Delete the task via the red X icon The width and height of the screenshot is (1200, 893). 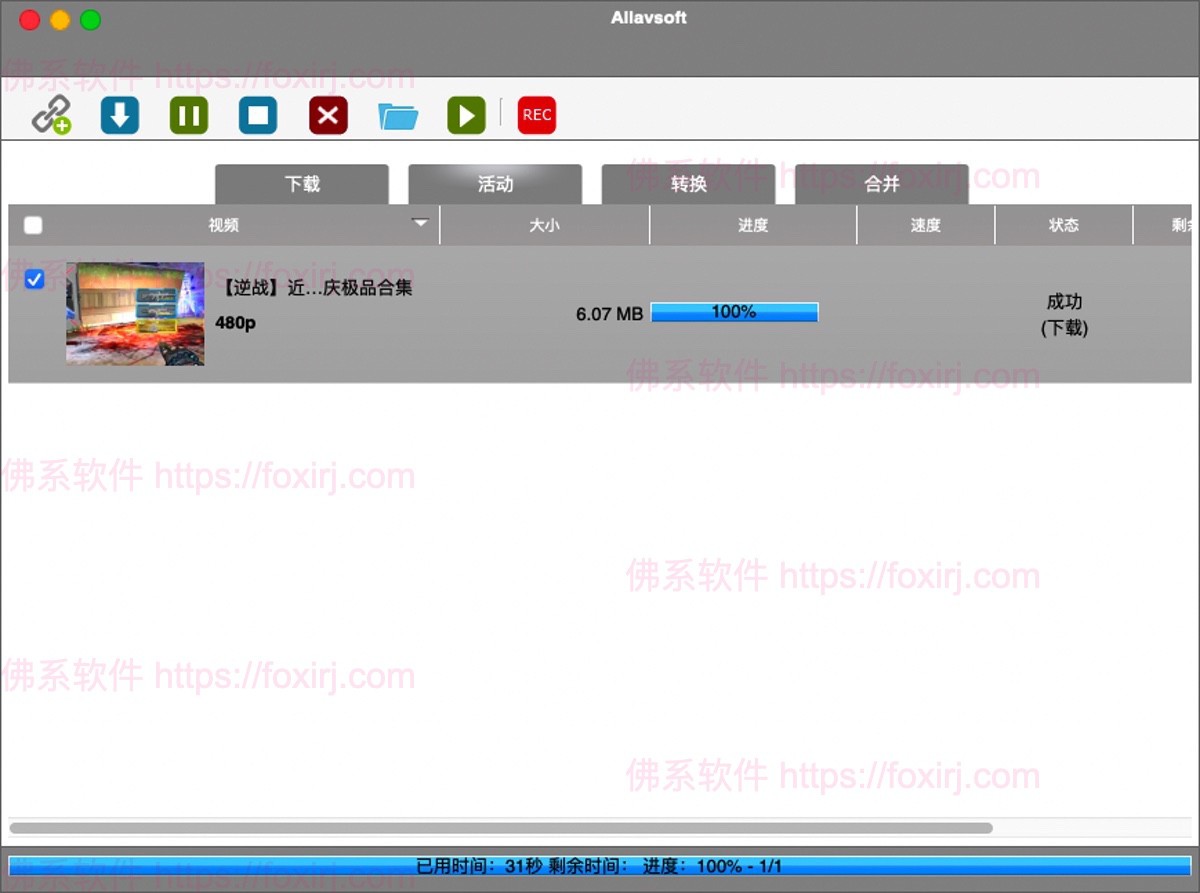pos(328,115)
